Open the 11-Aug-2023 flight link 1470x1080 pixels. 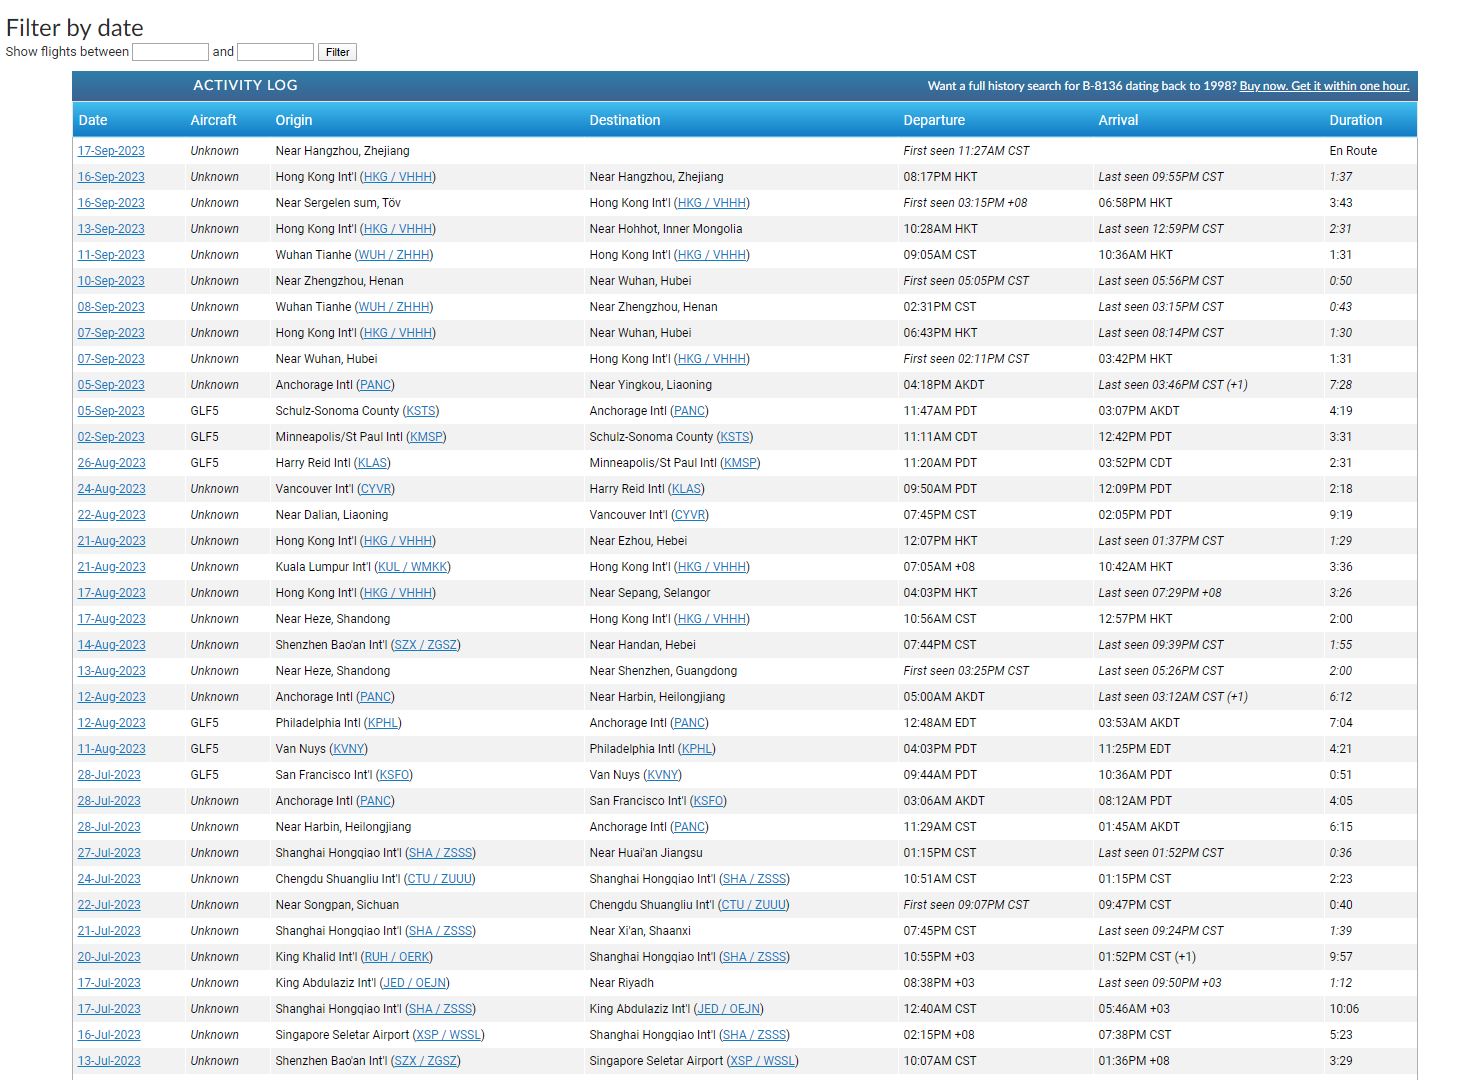point(112,749)
